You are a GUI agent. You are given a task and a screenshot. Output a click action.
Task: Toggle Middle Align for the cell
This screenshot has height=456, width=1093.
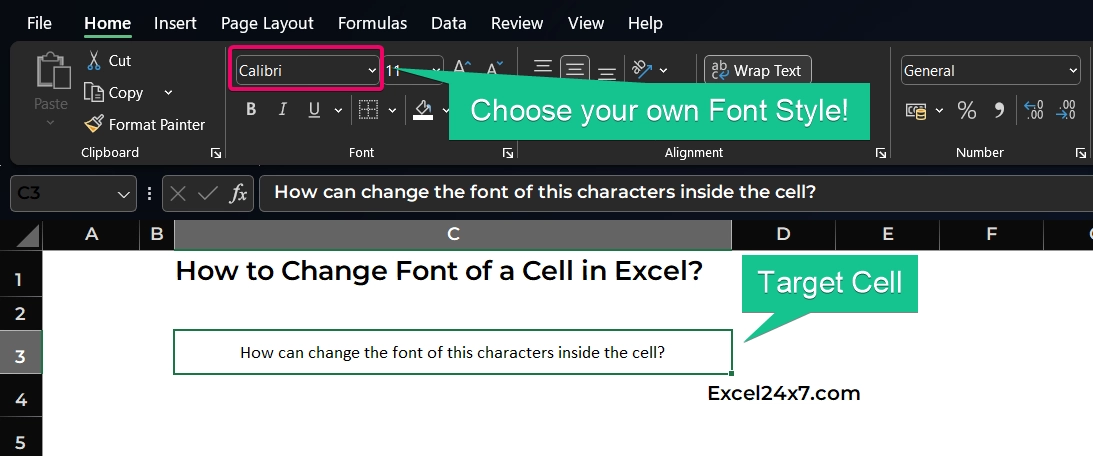(574, 69)
